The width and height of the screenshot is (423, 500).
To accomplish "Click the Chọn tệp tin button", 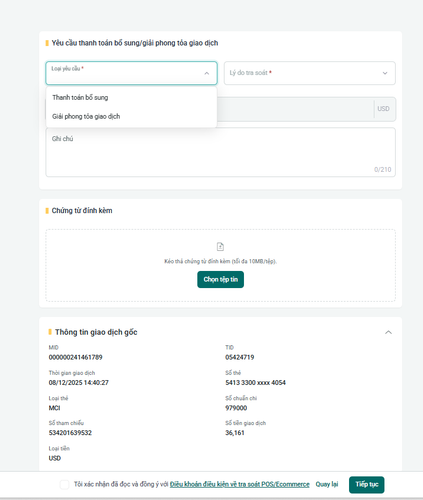I will 220,279.
